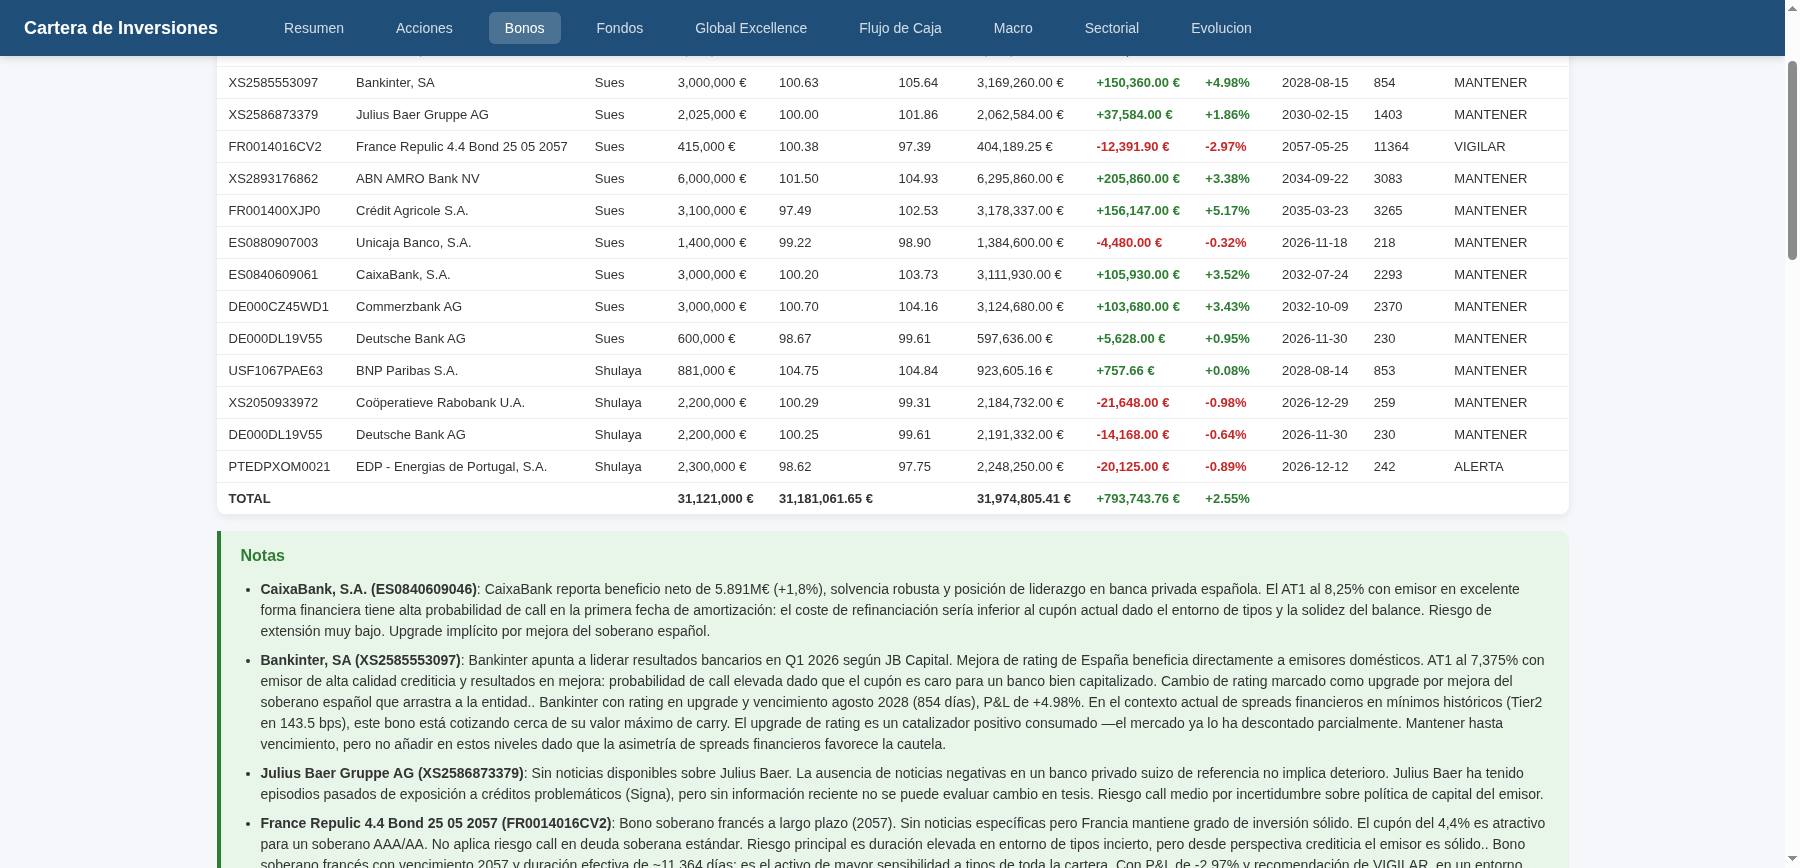Click the Cartera de Inversiones title
The width and height of the screenshot is (1800, 868).
tap(121, 28)
